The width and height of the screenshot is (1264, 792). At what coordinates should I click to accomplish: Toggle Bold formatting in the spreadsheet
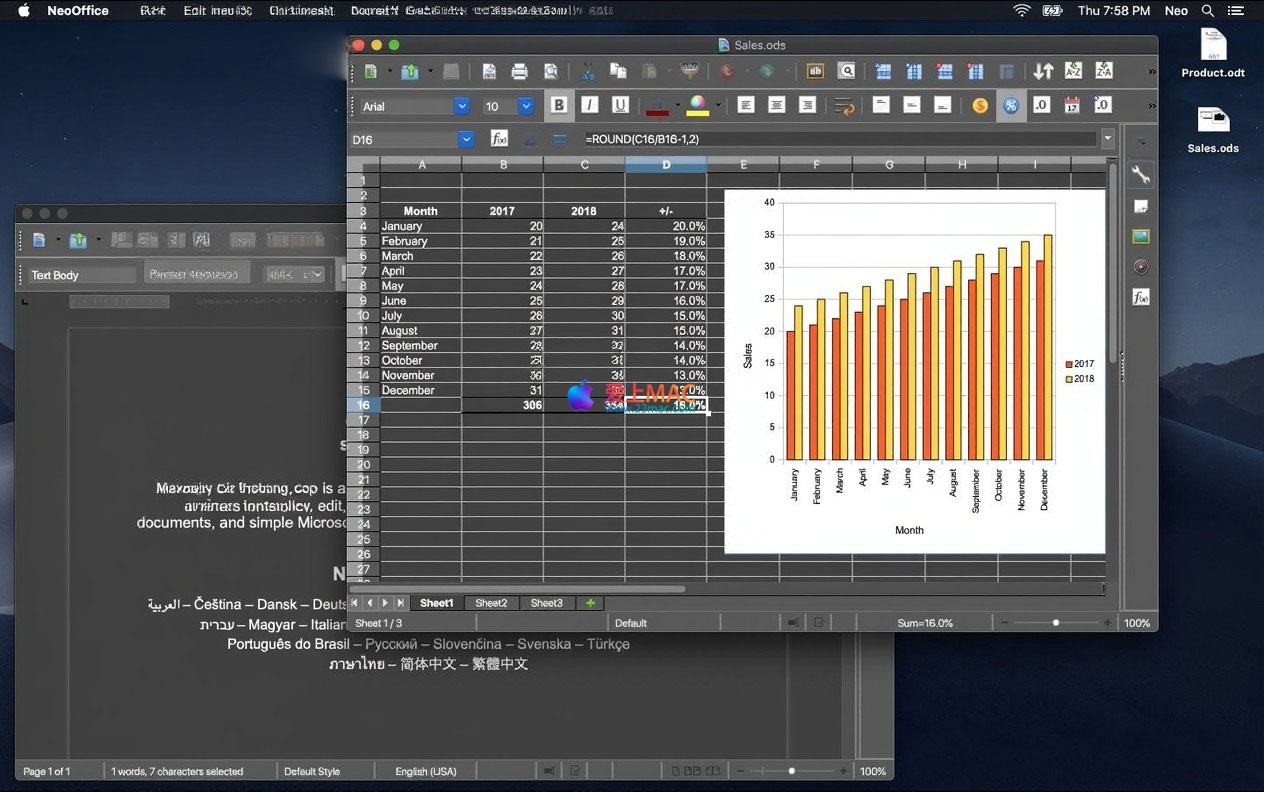pos(559,105)
